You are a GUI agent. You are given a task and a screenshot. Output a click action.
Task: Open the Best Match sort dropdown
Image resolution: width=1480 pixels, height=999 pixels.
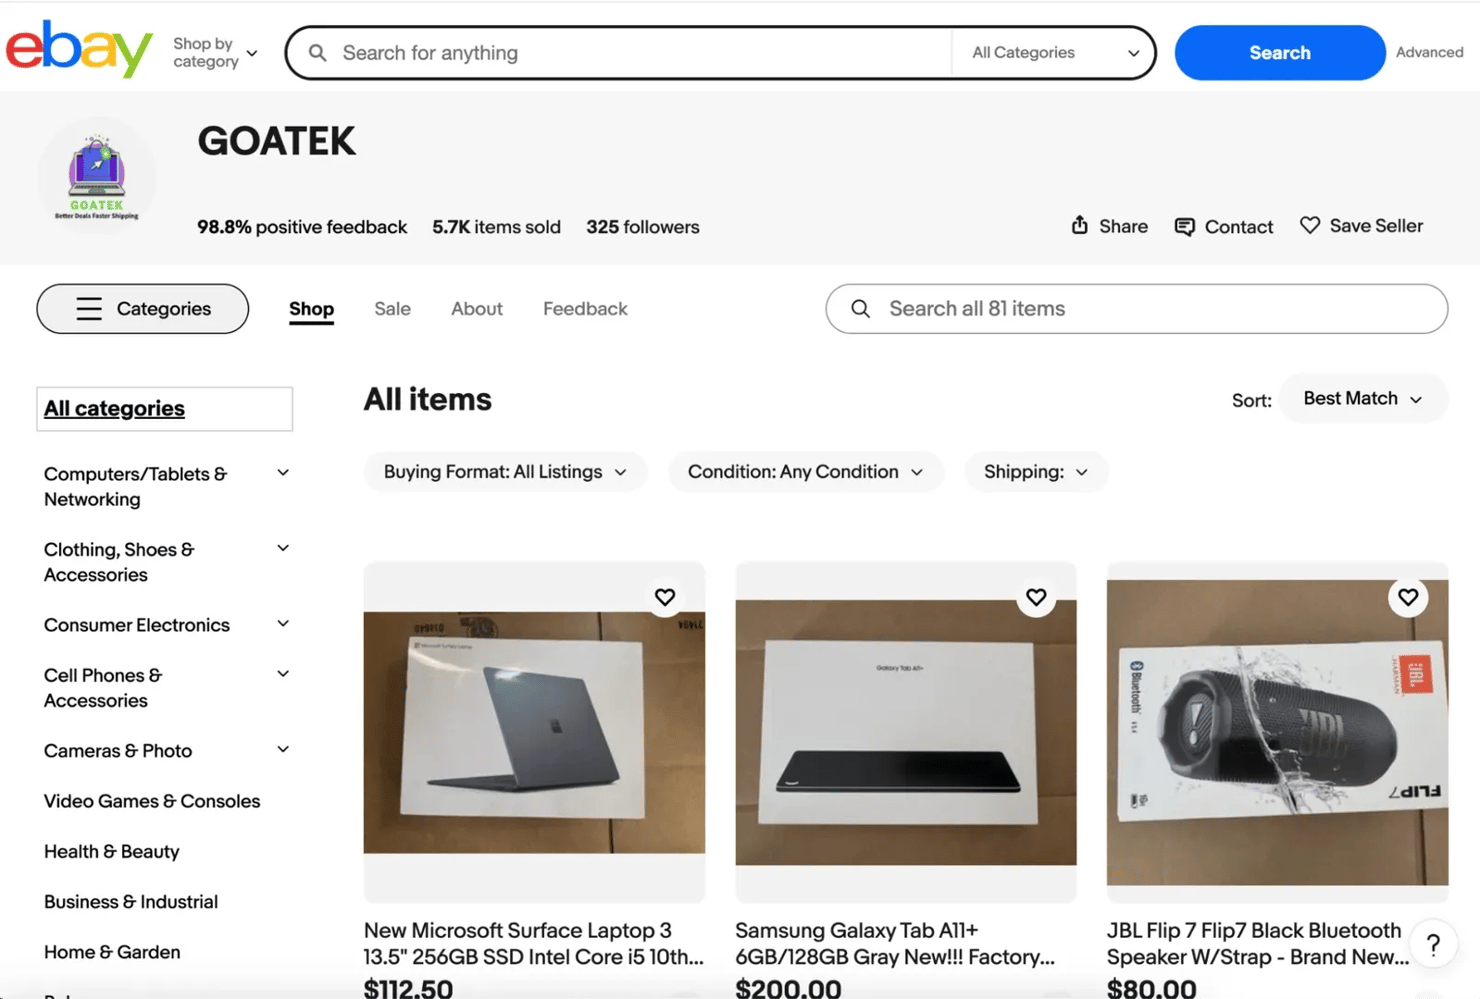tap(1362, 399)
